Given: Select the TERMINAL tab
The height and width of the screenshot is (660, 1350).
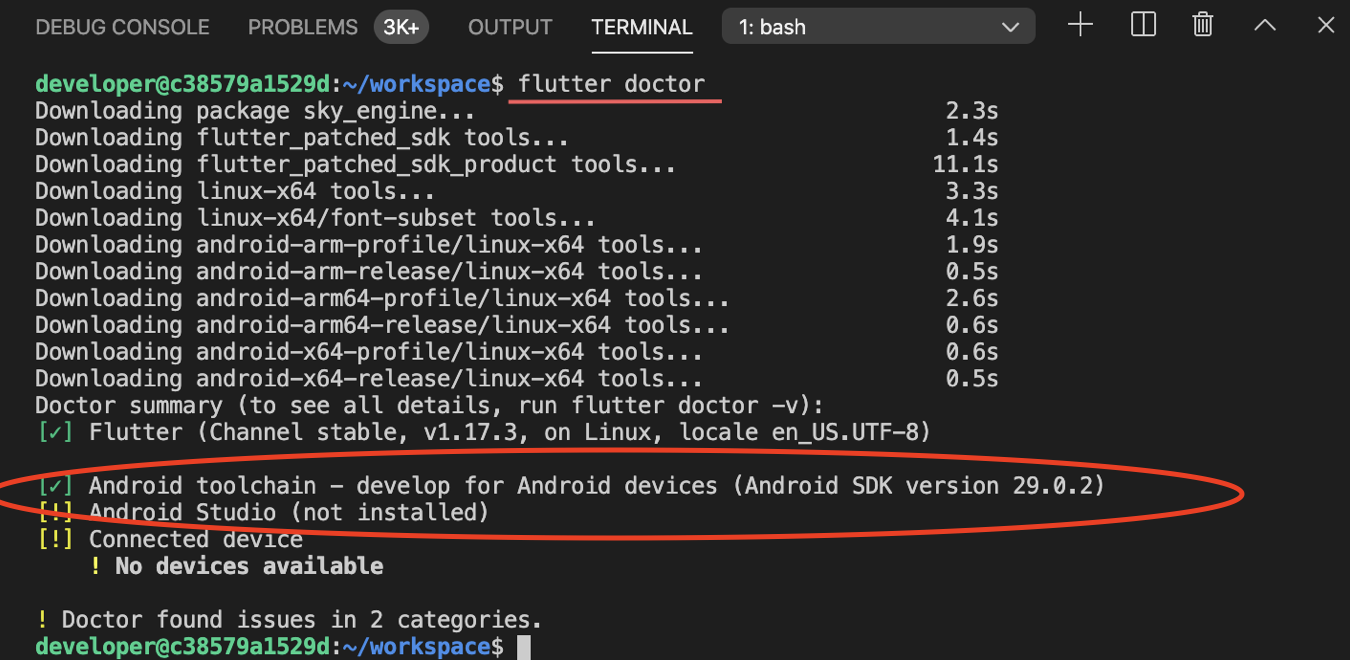Looking at the screenshot, I should point(642,28).
